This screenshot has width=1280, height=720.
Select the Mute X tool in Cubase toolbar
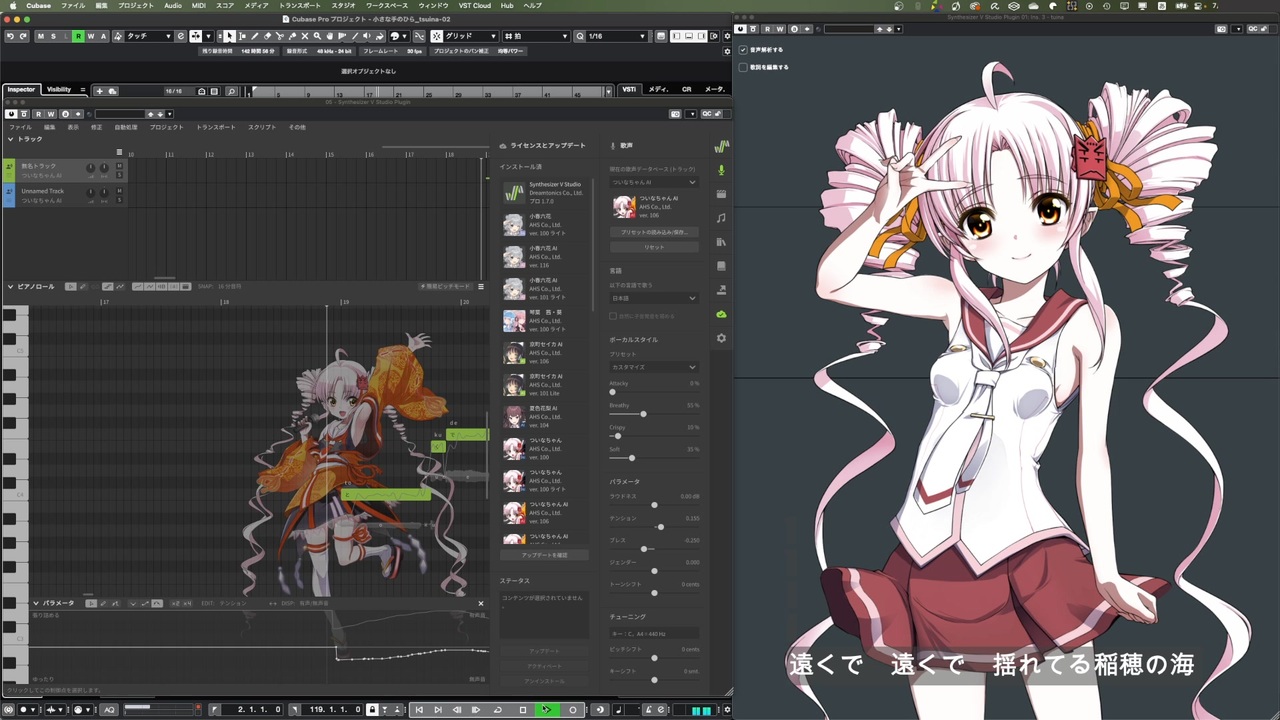[305, 36]
